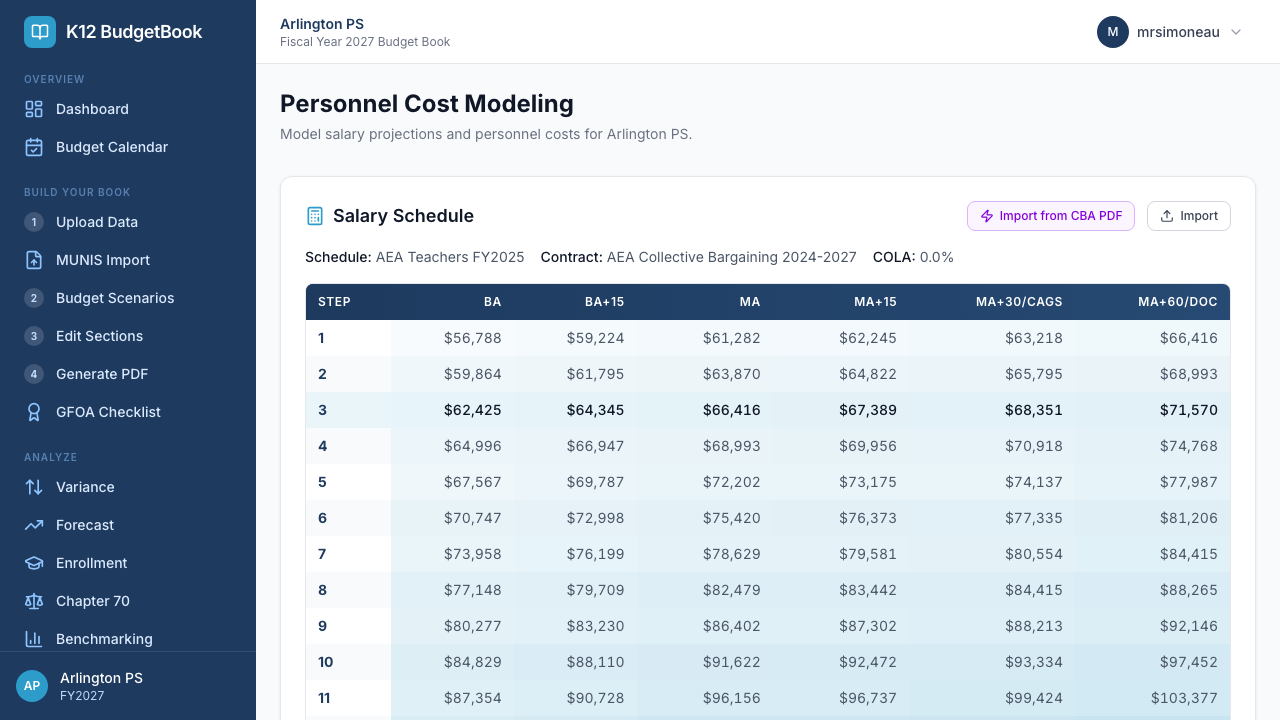Select the MUNIS Import file icon
This screenshot has height=720, width=1280.
click(x=34, y=260)
